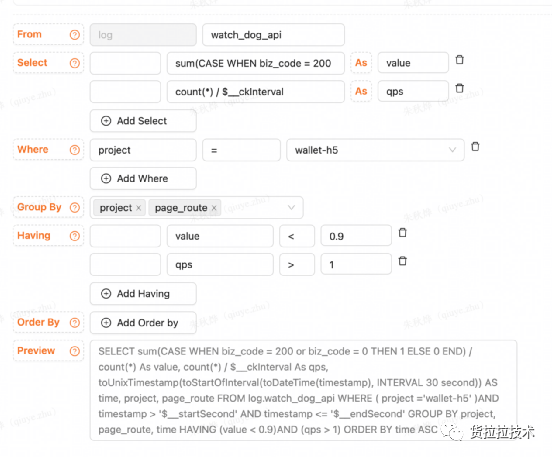Open help icon next to From
This screenshot has width=552, height=457.
click(75, 35)
